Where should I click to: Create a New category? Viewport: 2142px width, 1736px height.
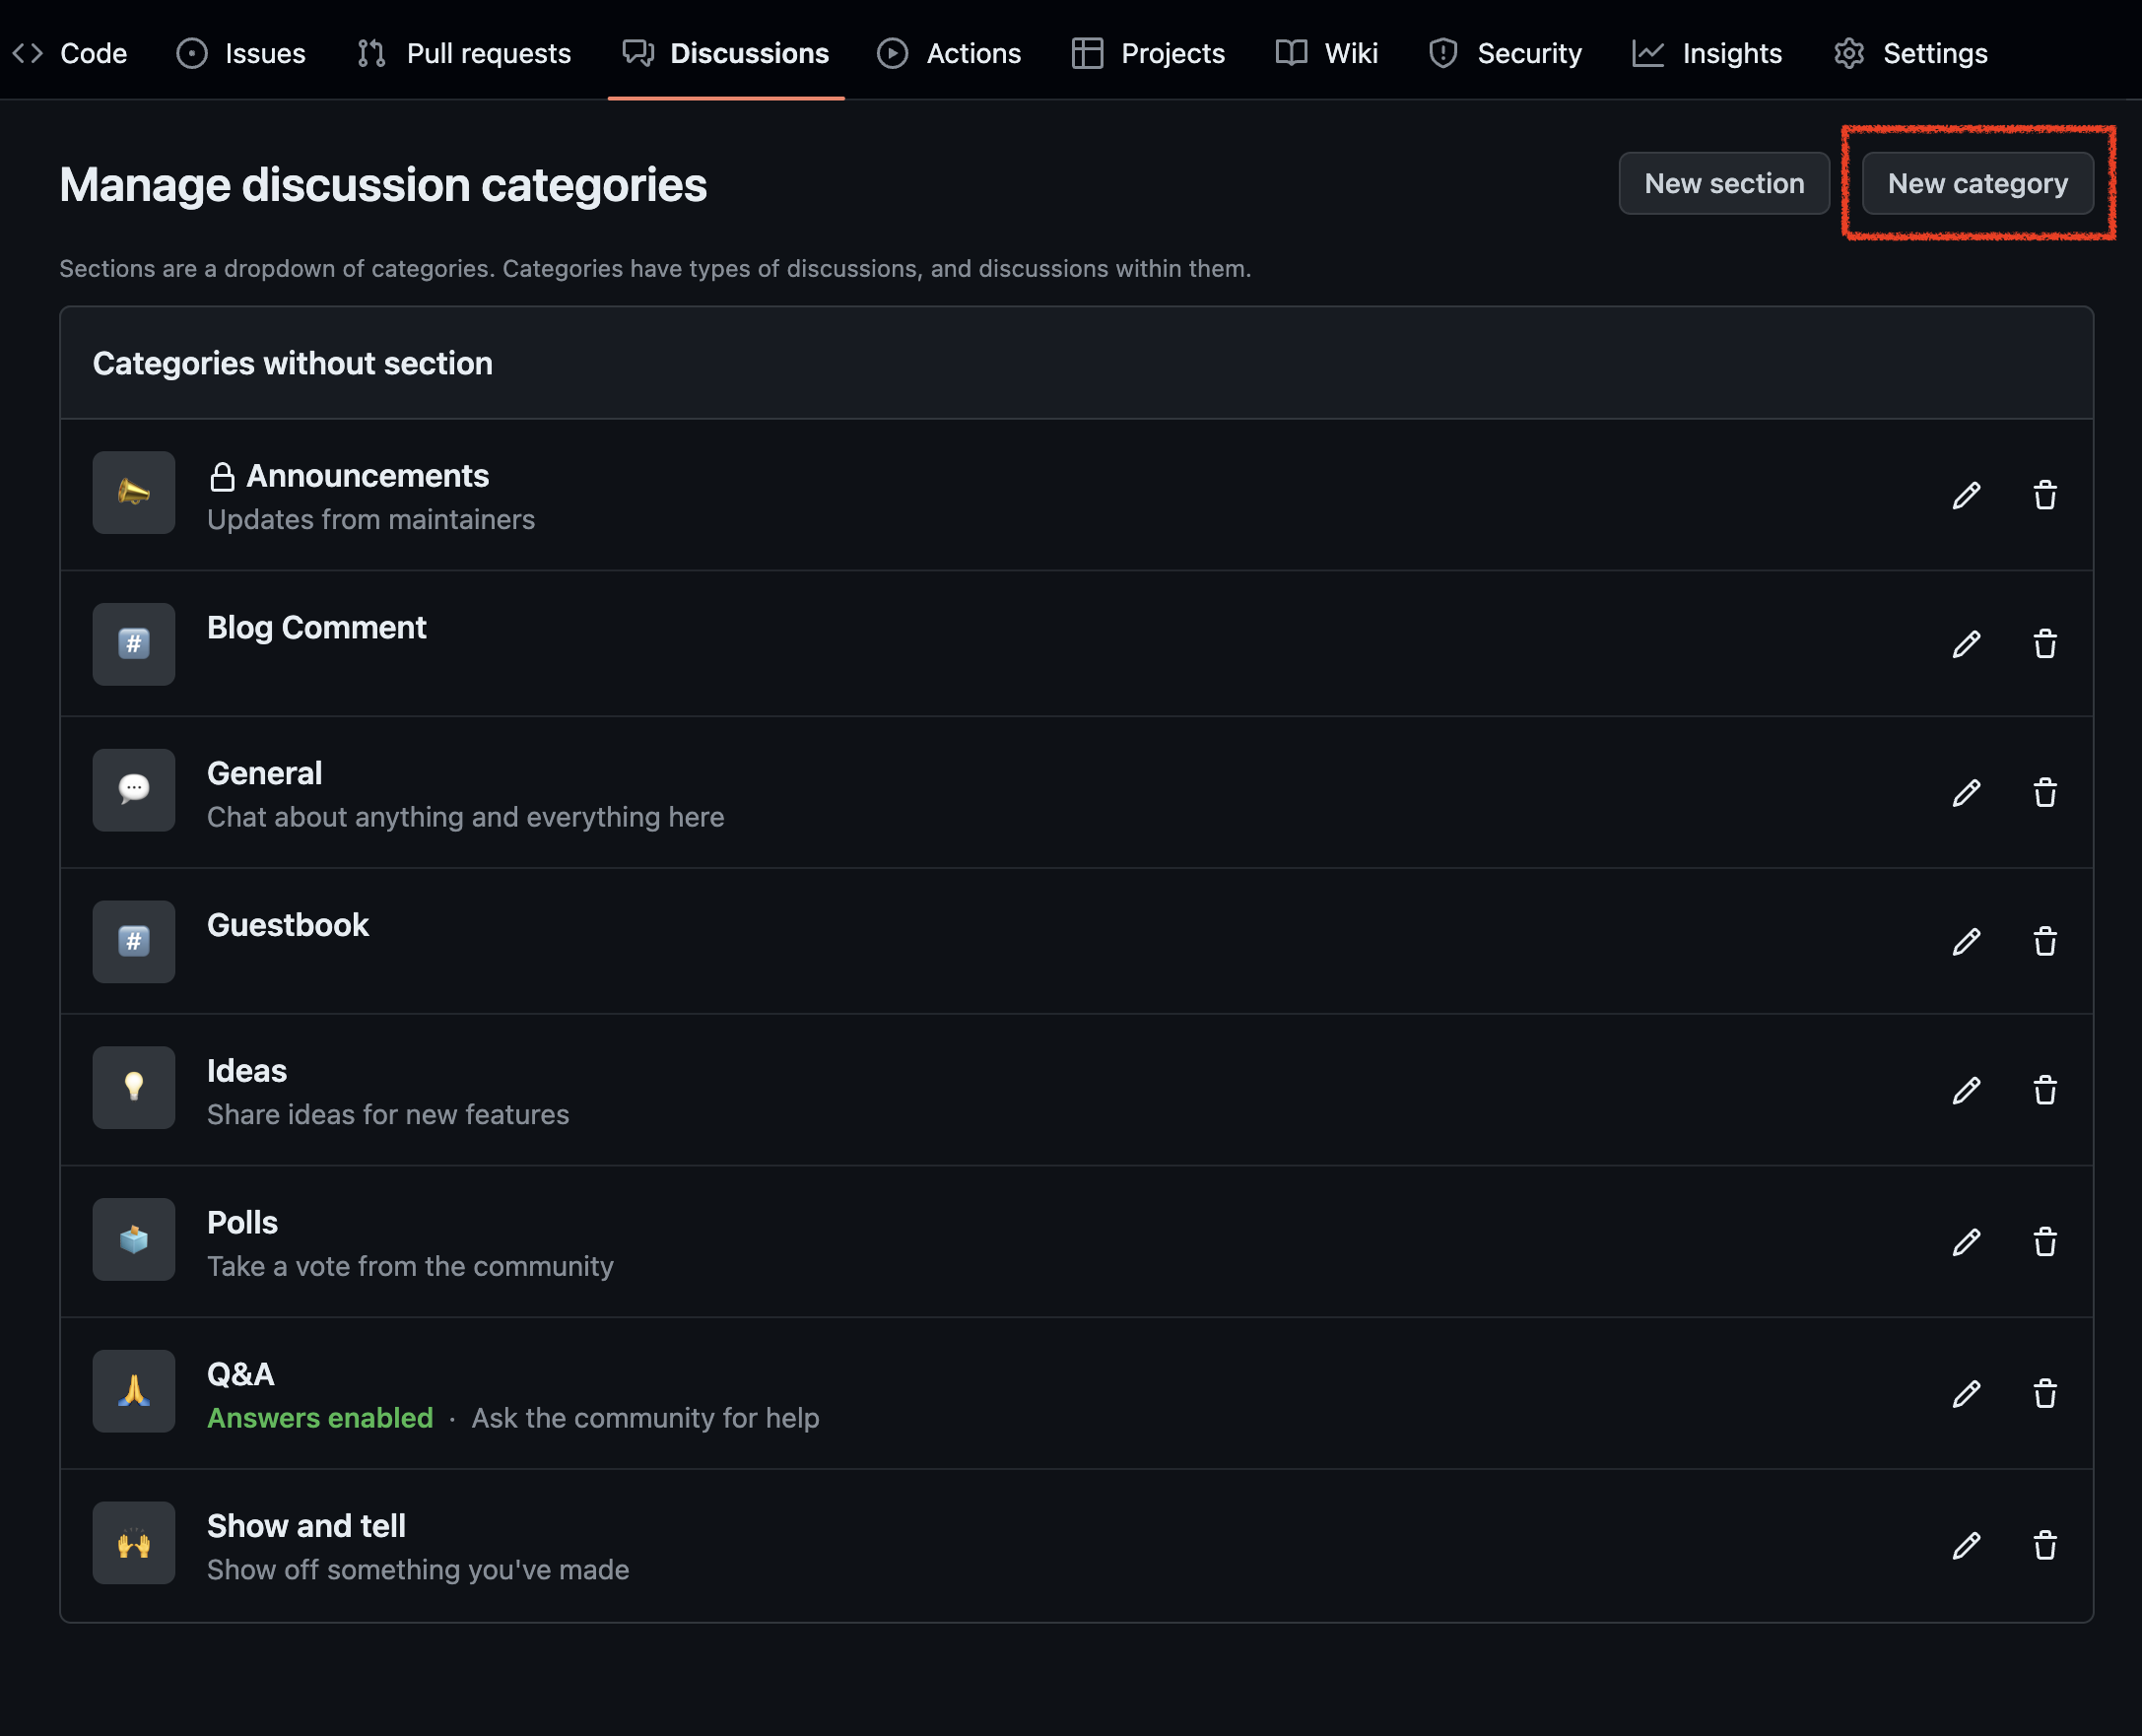click(1977, 184)
